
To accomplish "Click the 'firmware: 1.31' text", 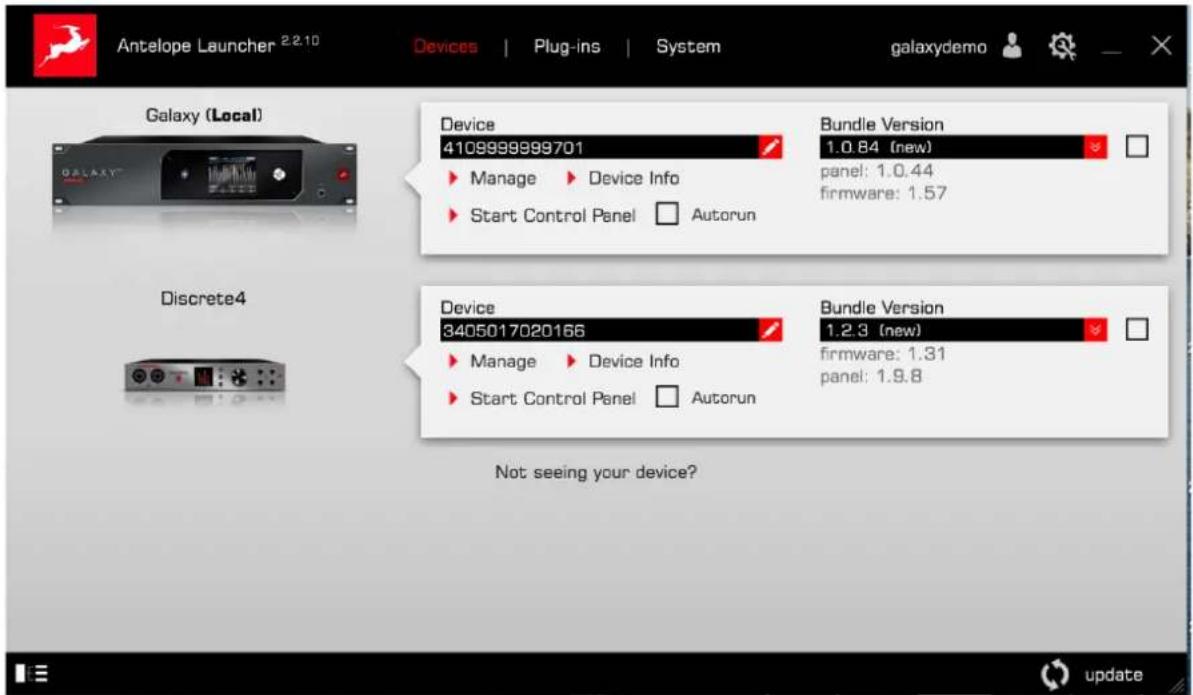I will click(x=883, y=354).
